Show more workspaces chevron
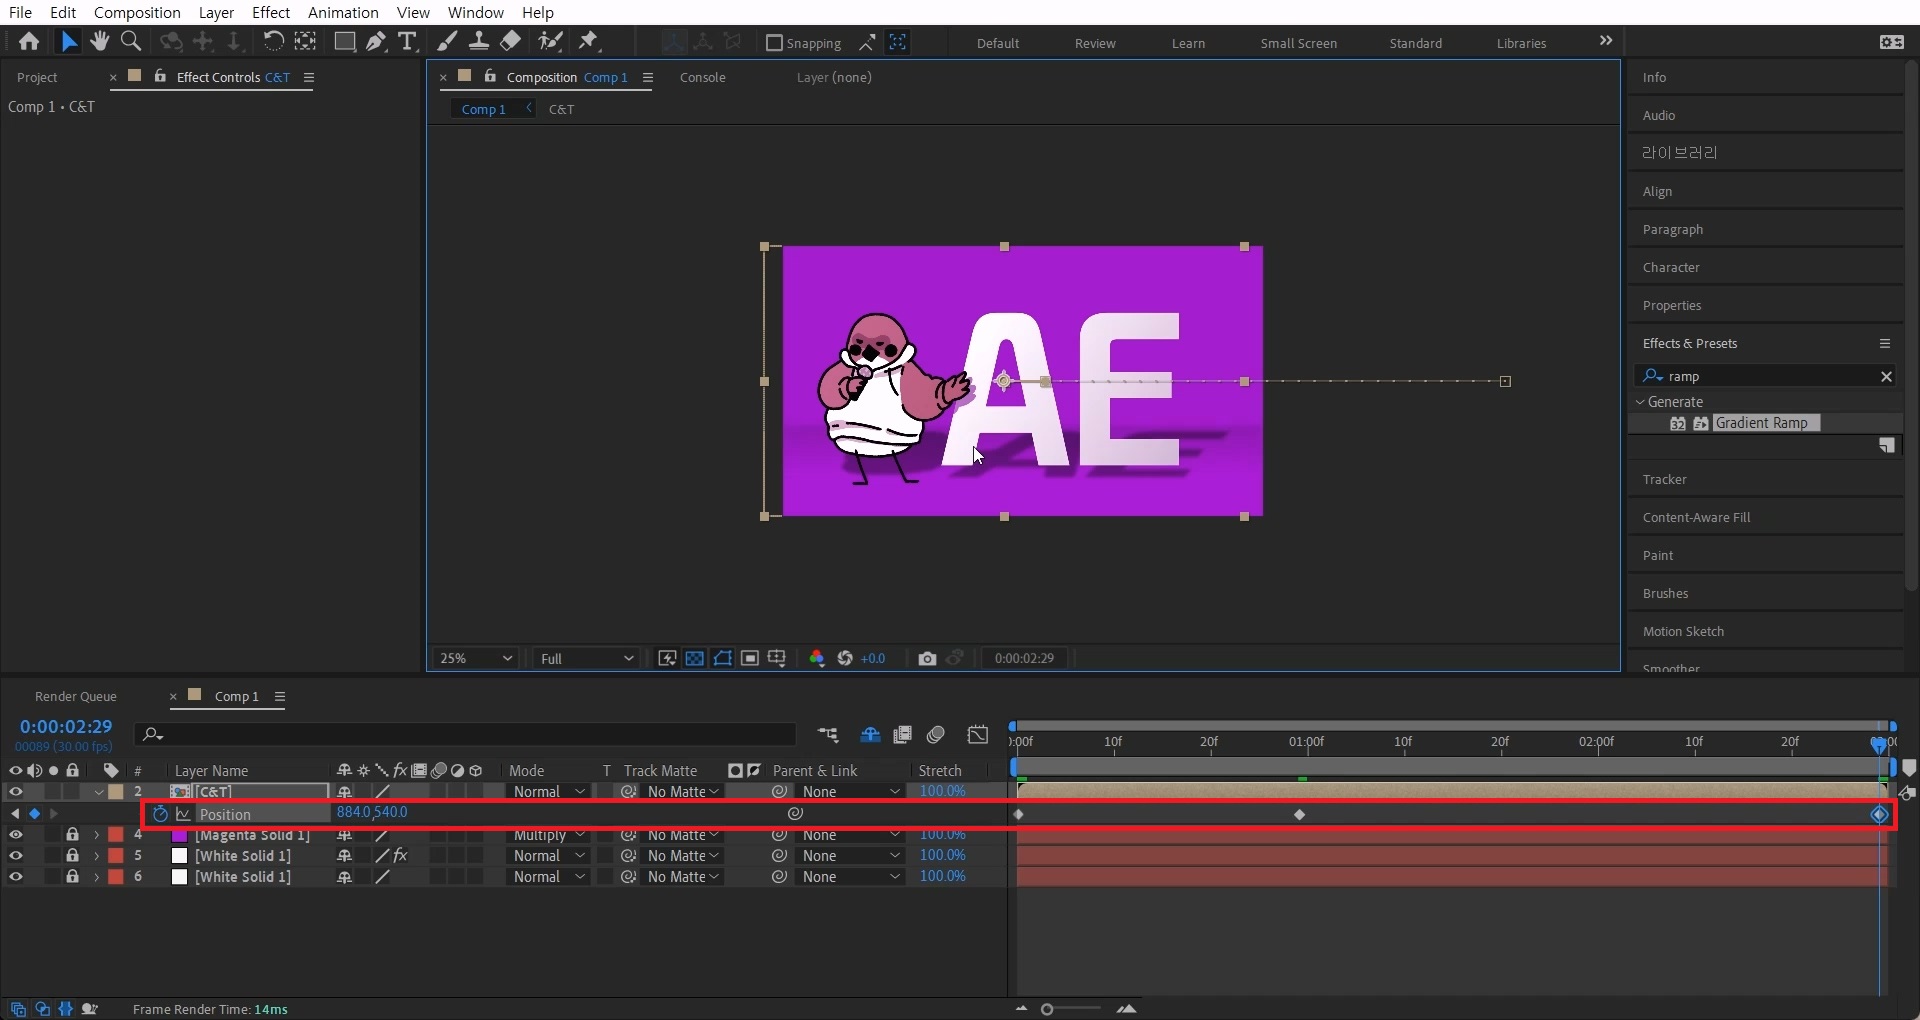1920x1020 pixels. [x=1606, y=41]
